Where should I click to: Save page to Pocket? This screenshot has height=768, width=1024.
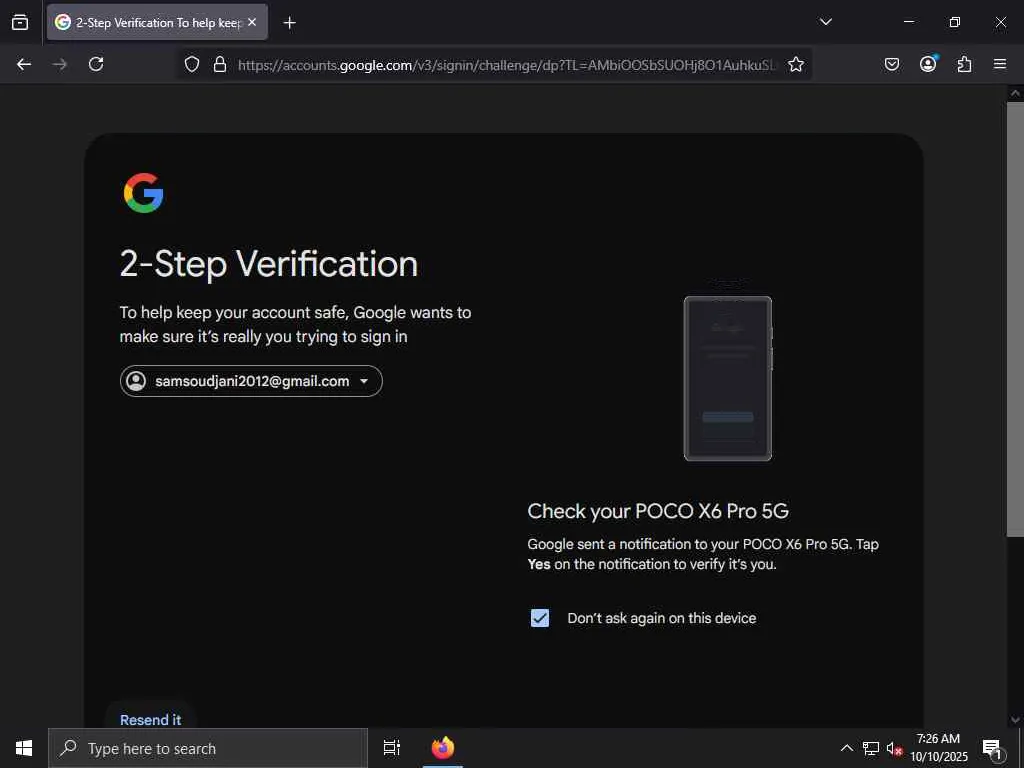coord(892,64)
